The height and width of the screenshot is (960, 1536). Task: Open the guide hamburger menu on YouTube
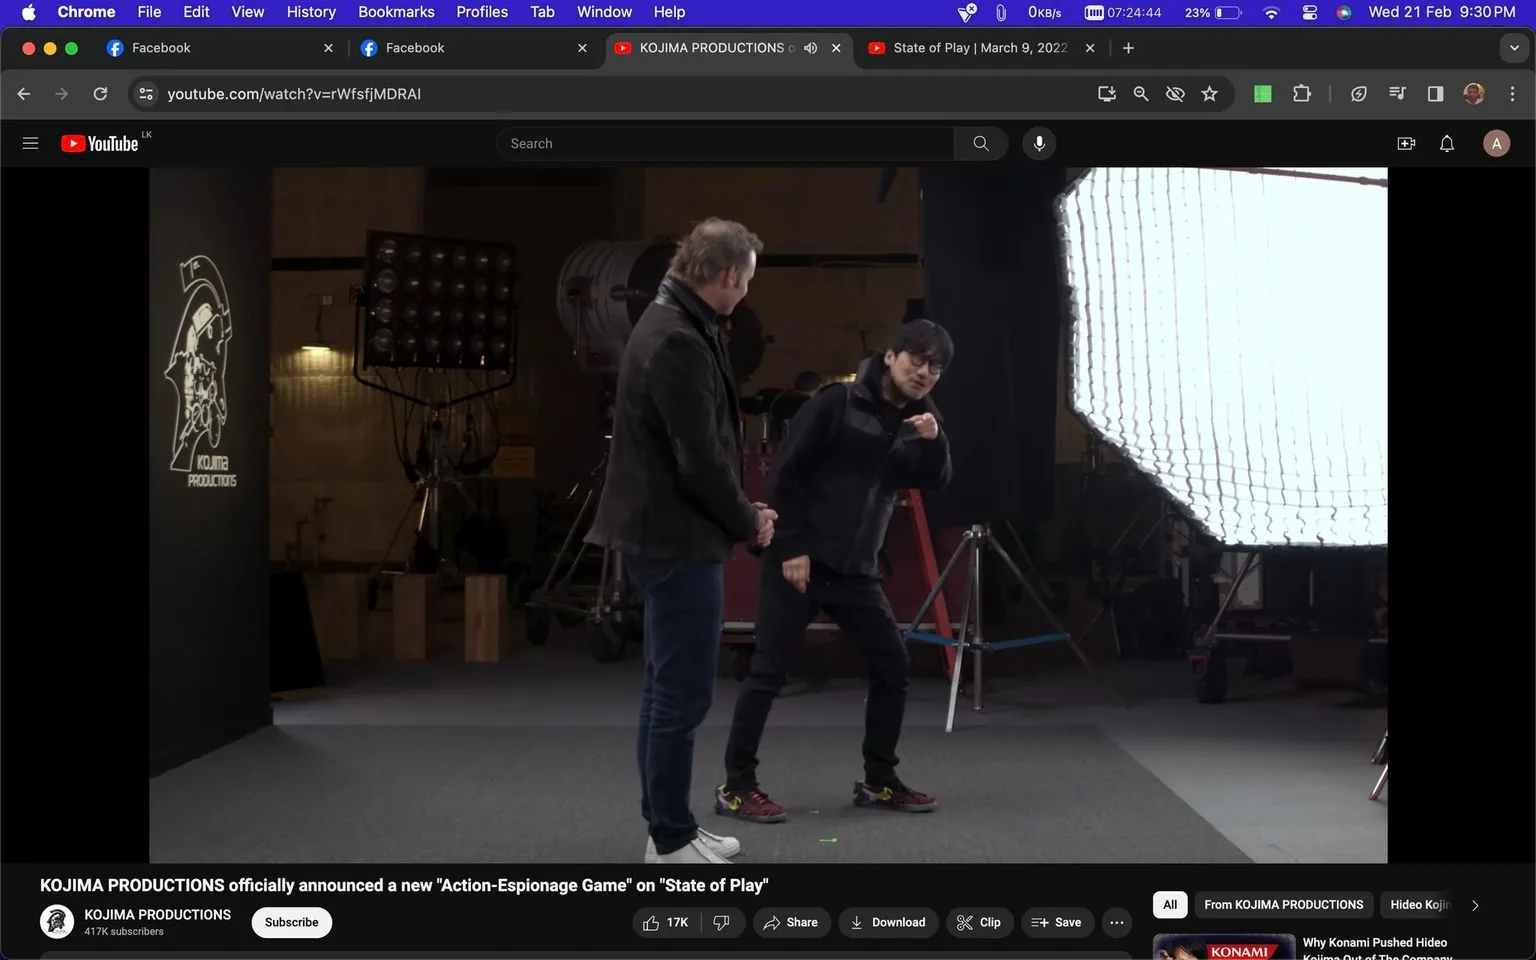click(x=30, y=143)
